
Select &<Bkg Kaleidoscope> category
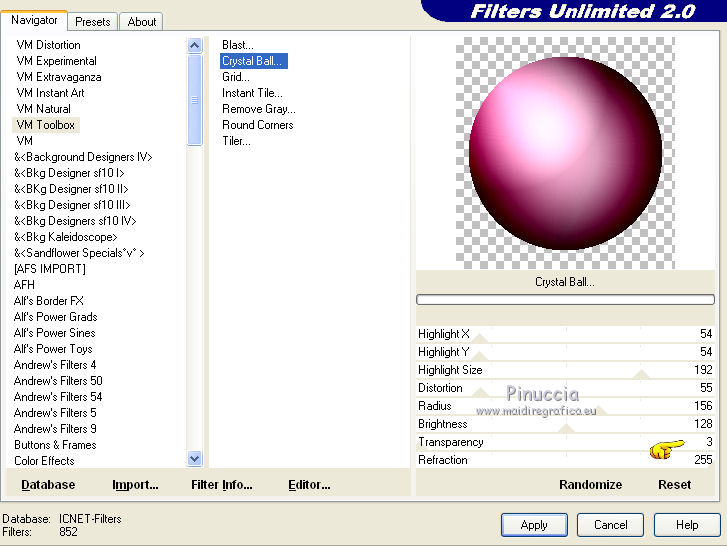click(65, 237)
